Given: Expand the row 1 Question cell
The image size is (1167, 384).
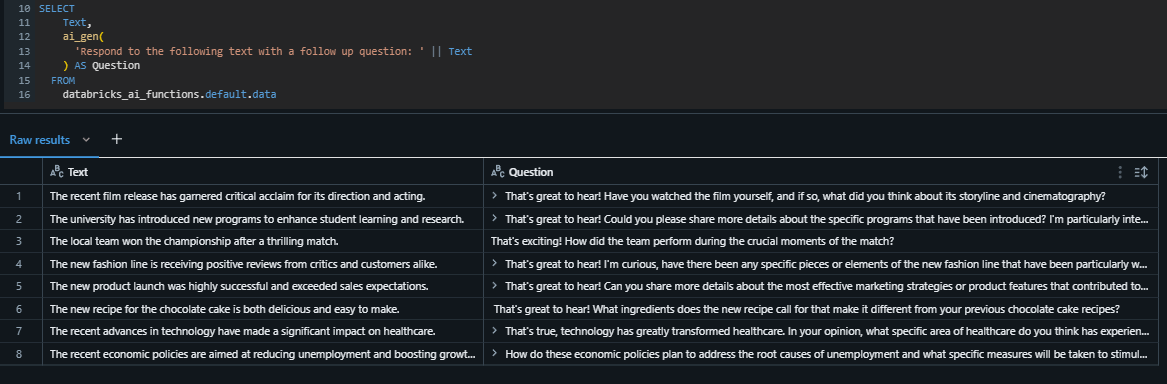Looking at the screenshot, I should [495, 196].
